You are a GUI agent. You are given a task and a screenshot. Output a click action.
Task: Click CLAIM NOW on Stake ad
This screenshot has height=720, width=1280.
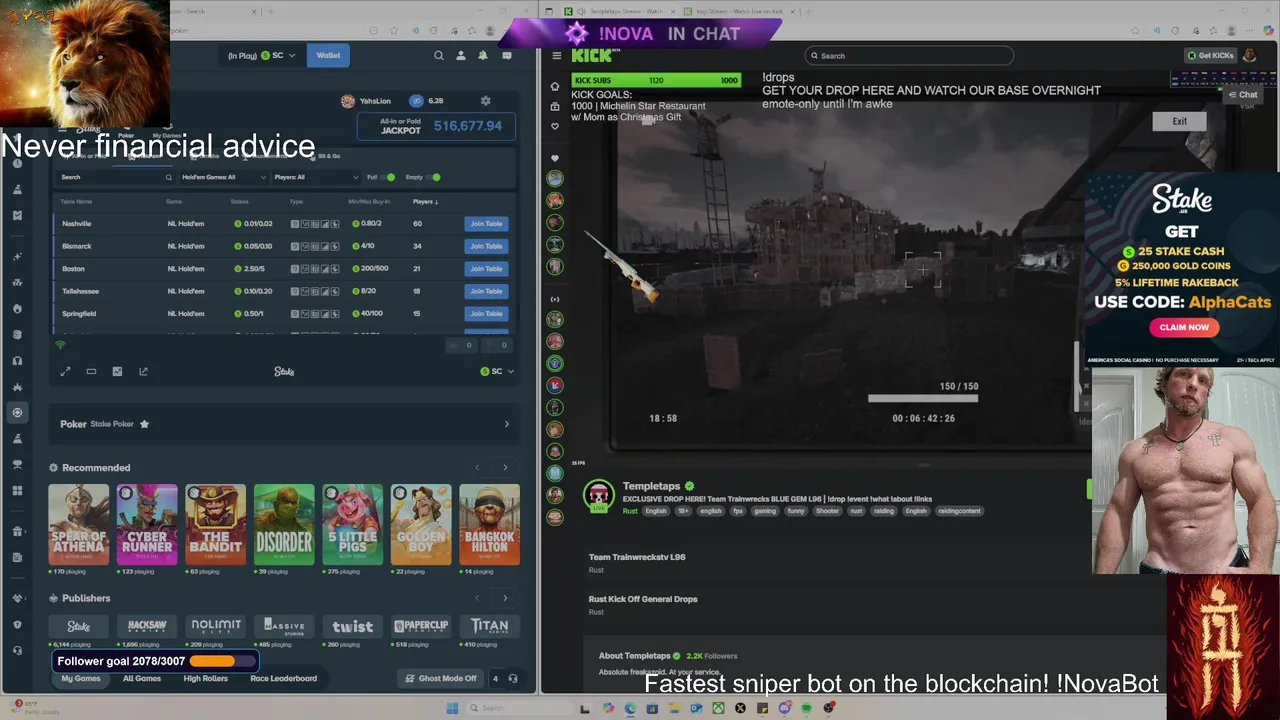1184,327
